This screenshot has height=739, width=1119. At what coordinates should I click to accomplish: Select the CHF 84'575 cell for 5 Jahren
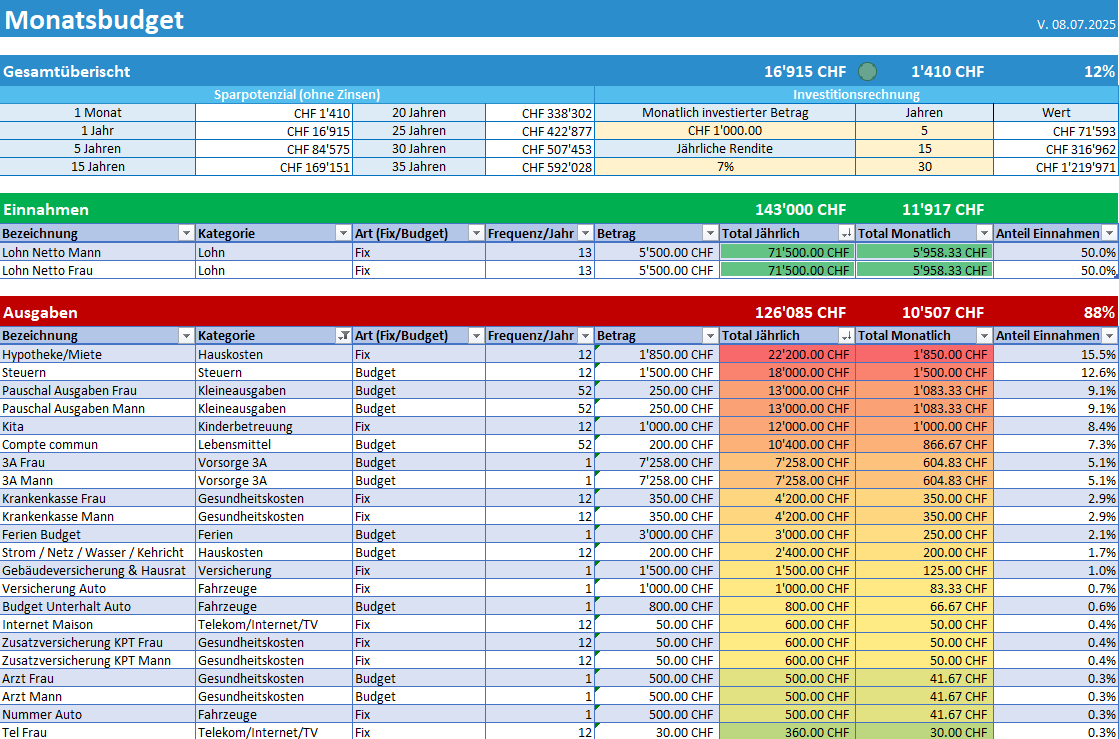point(273,149)
